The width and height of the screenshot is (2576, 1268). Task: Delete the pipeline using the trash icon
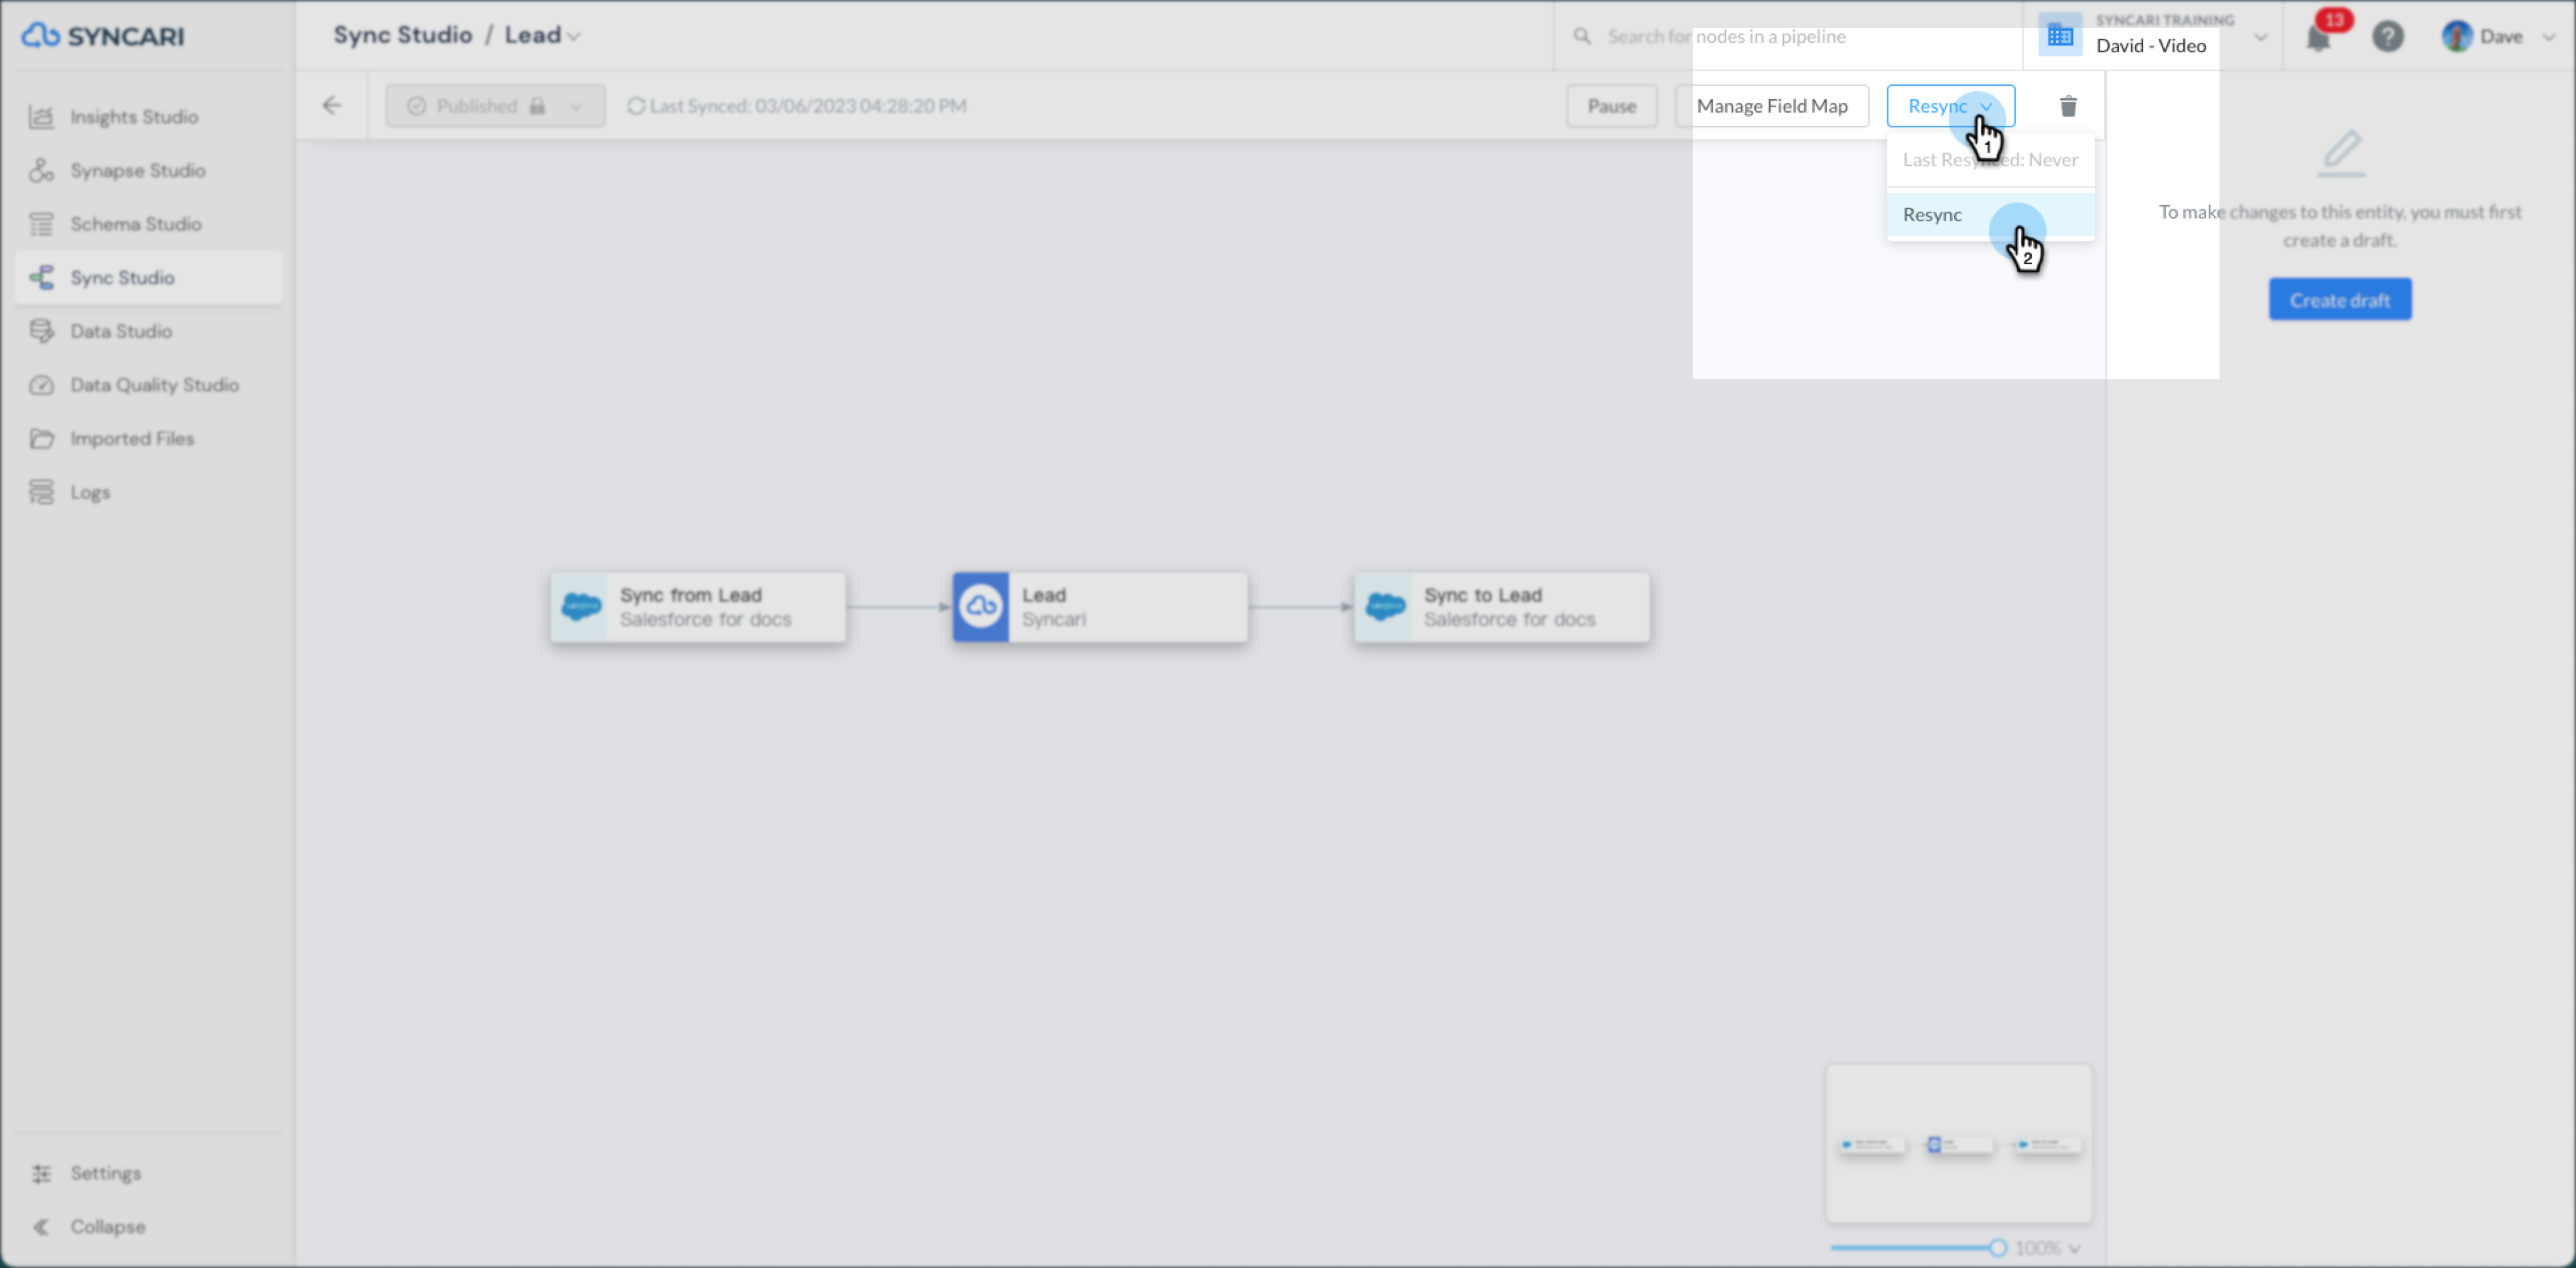pyautogui.click(x=2067, y=106)
